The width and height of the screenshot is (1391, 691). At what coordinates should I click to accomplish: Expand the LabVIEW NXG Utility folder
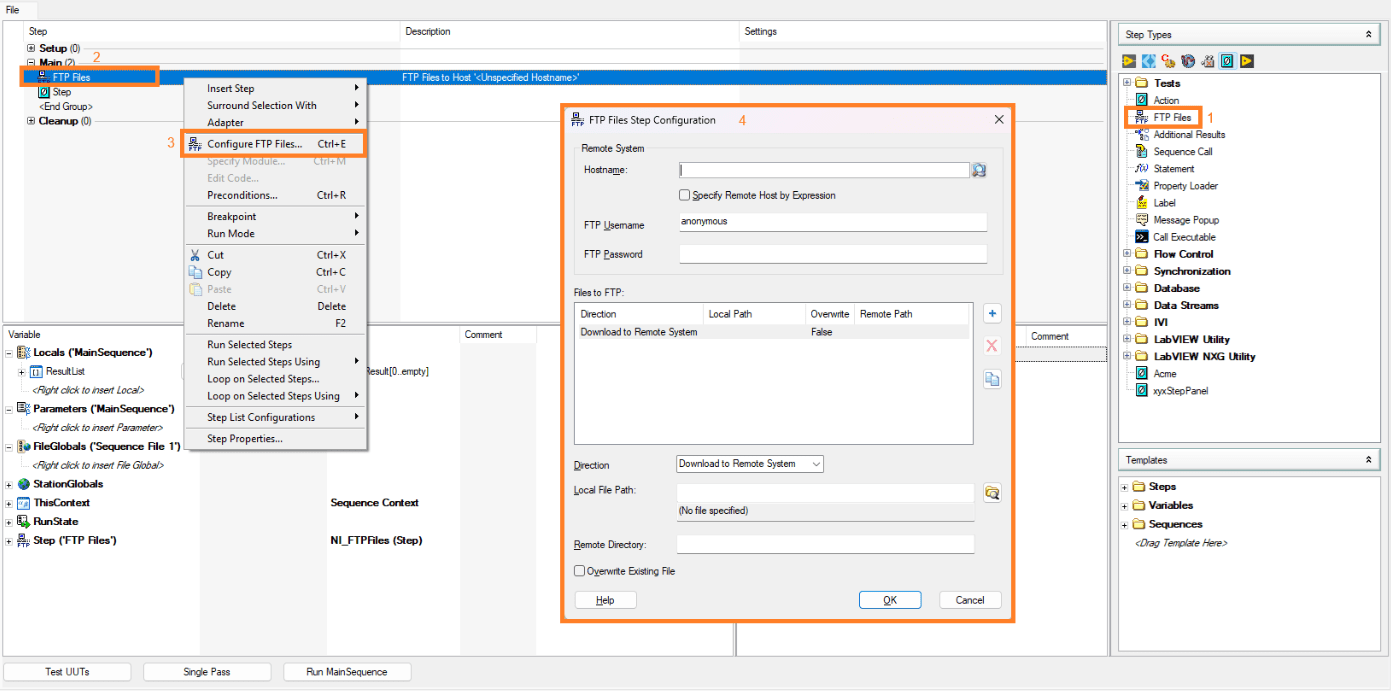pos(1128,356)
